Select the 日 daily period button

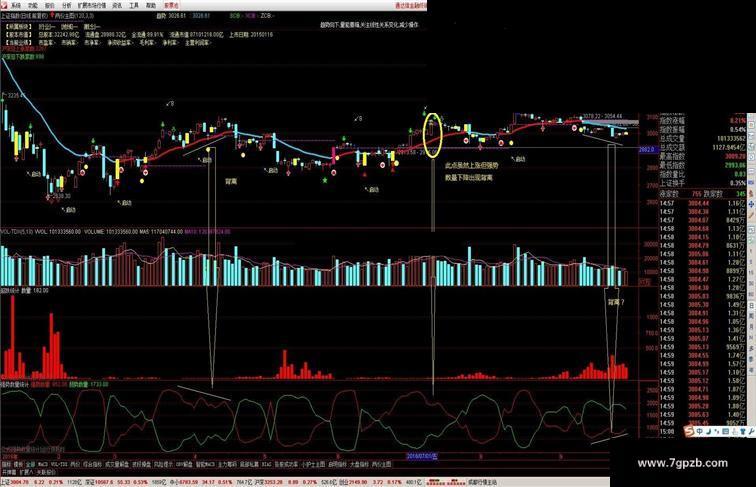(751, 306)
